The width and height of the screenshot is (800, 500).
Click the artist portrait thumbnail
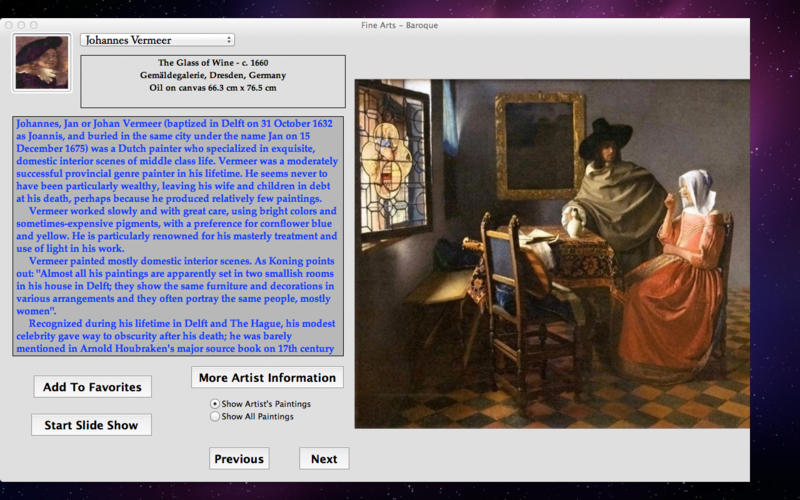click(41, 63)
